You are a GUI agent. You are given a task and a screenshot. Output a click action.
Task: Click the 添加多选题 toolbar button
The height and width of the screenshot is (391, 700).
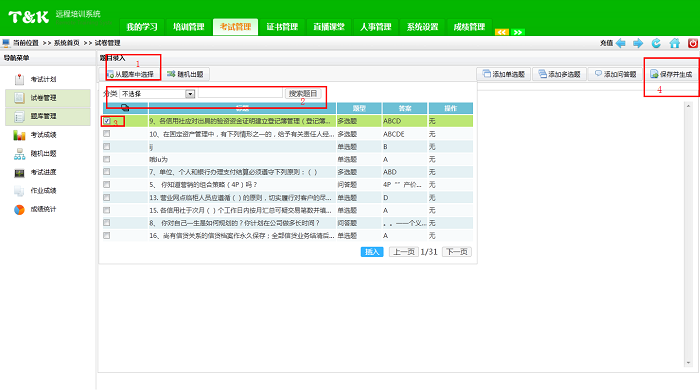click(559, 74)
